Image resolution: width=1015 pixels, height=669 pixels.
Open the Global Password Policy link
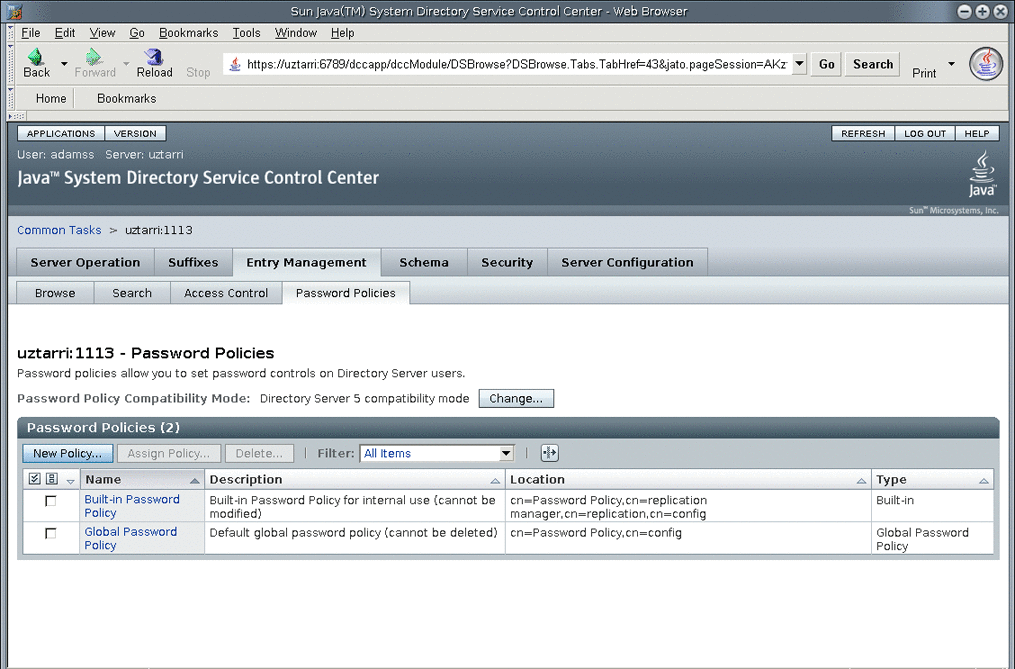(x=130, y=538)
